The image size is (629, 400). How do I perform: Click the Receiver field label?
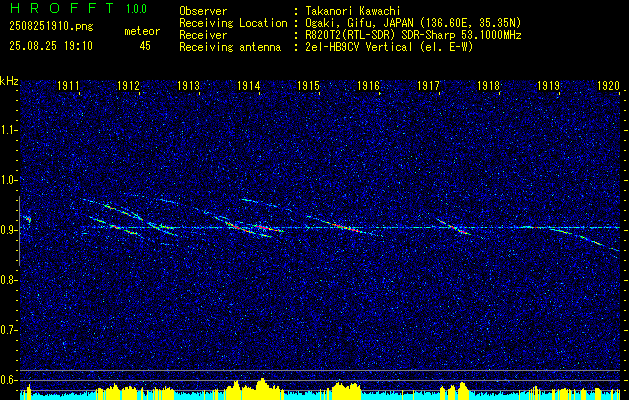pos(203,35)
